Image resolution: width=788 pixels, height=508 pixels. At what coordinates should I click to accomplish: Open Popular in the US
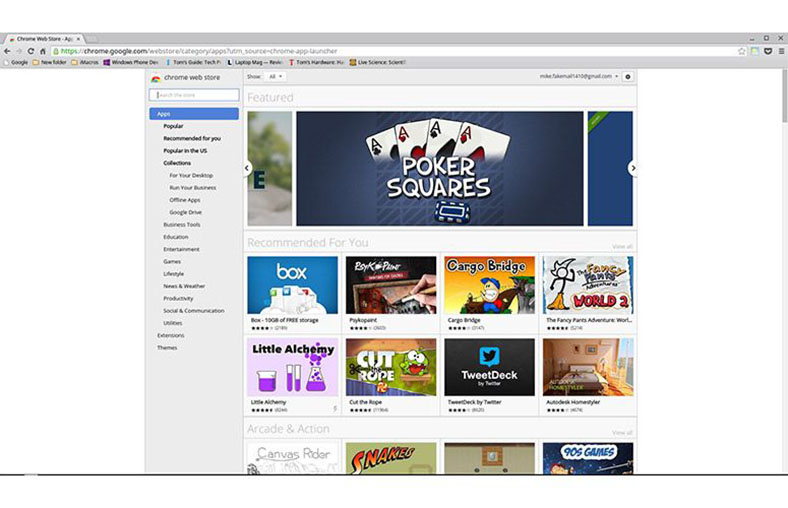185,151
